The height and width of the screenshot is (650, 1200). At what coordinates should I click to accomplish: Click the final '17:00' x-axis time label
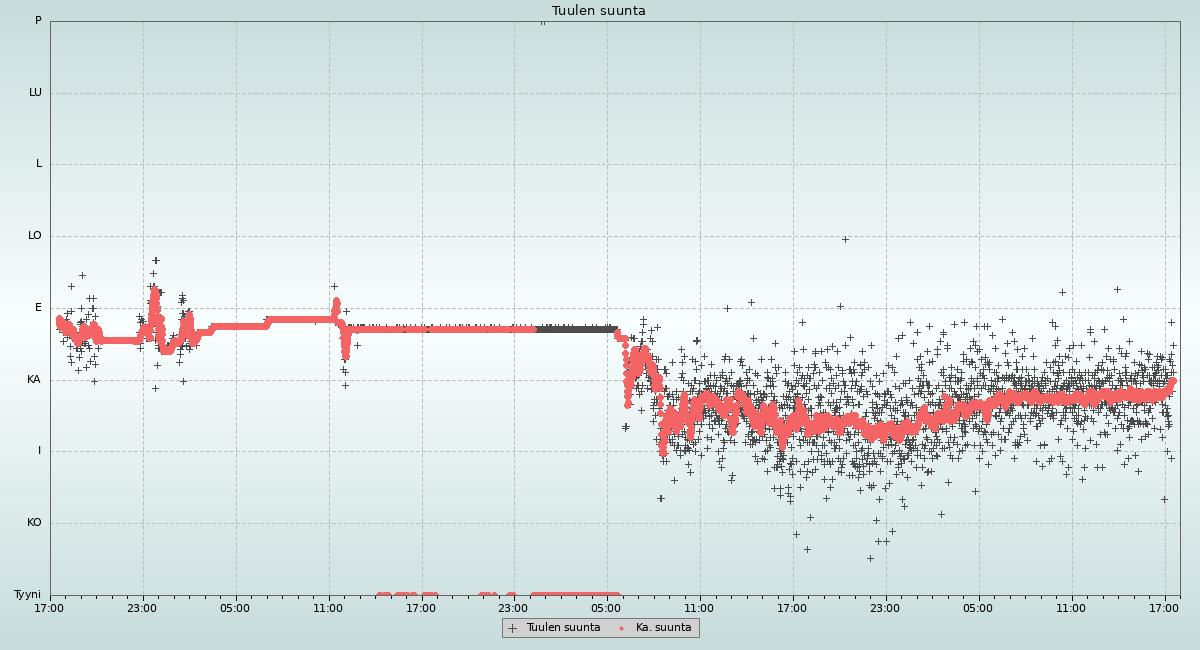pos(1164,607)
